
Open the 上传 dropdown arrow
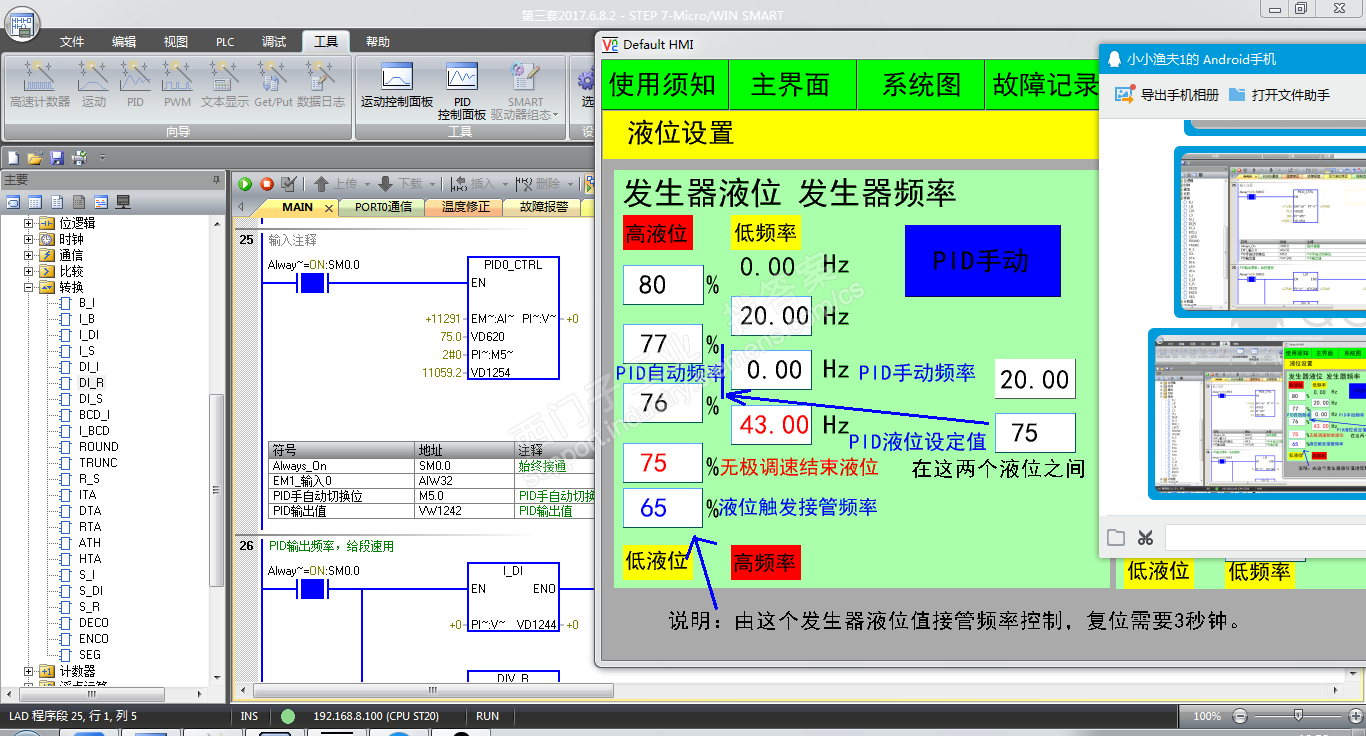pyautogui.click(x=368, y=184)
